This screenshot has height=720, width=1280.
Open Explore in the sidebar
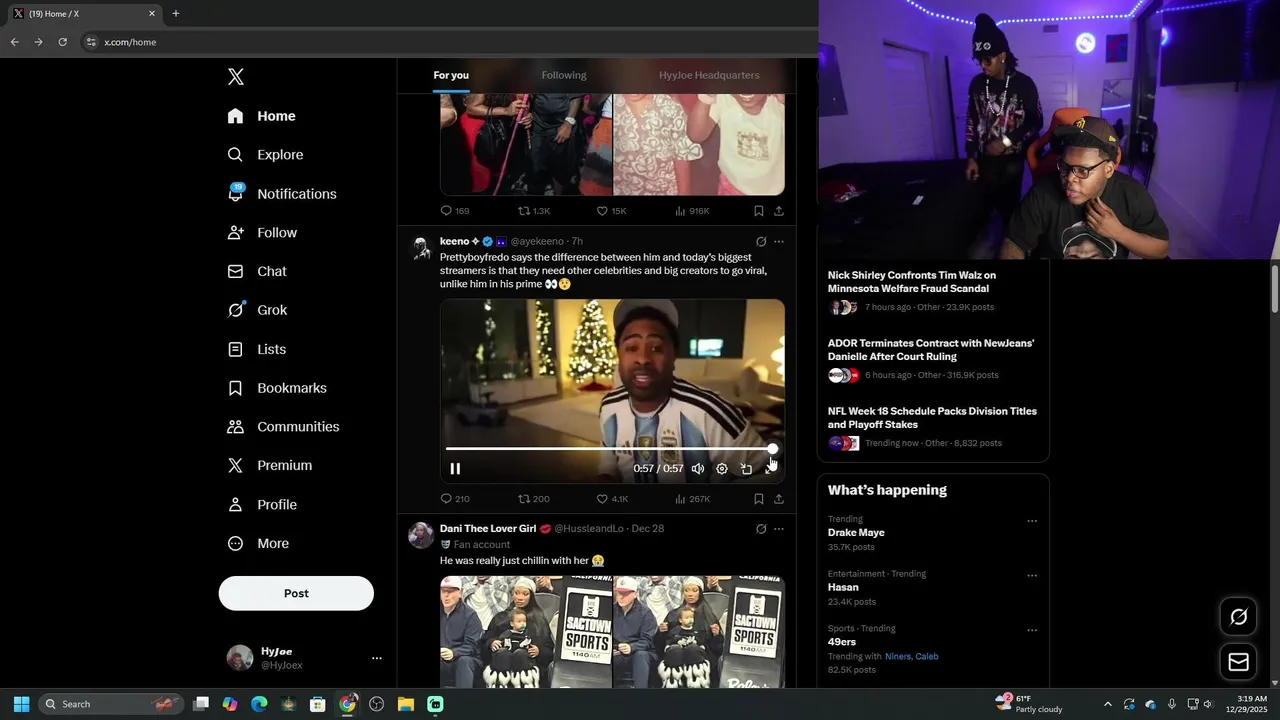point(265,155)
